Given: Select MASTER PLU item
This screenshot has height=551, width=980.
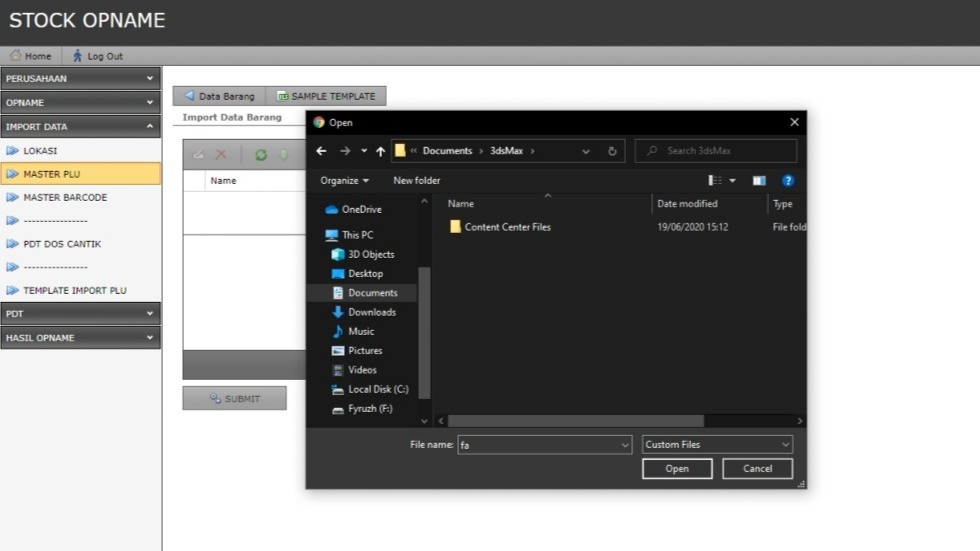Looking at the screenshot, I should pos(80,174).
